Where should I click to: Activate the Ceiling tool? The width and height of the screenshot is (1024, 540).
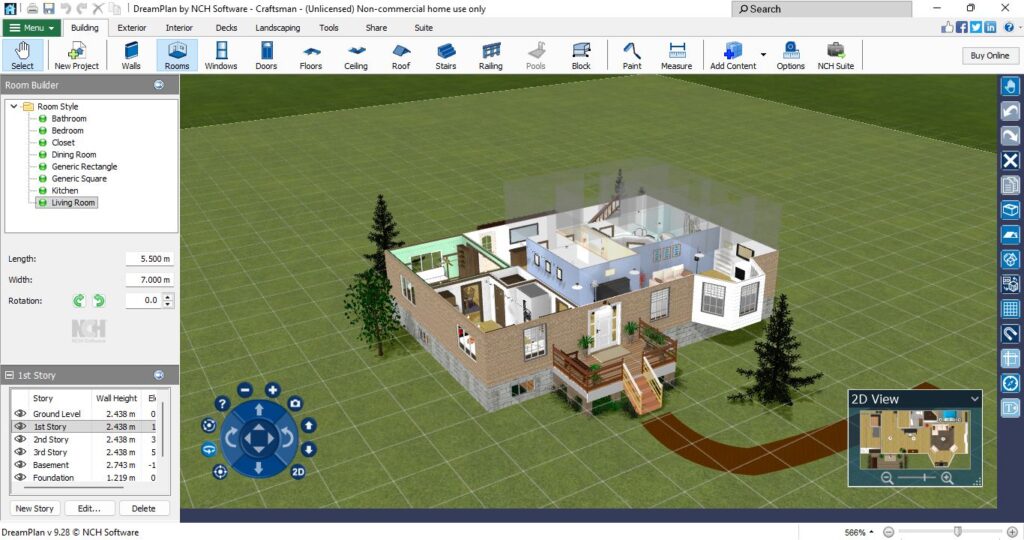pyautogui.click(x=356, y=56)
